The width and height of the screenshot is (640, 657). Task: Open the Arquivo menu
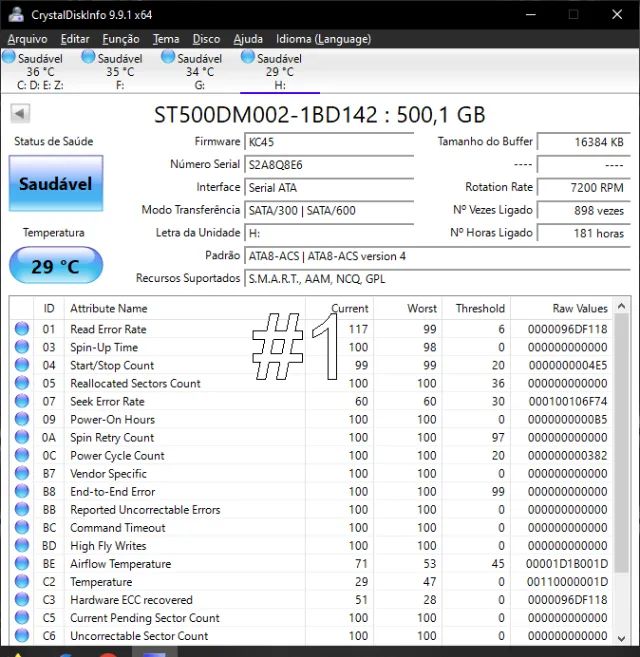pyautogui.click(x=27, y=39)
